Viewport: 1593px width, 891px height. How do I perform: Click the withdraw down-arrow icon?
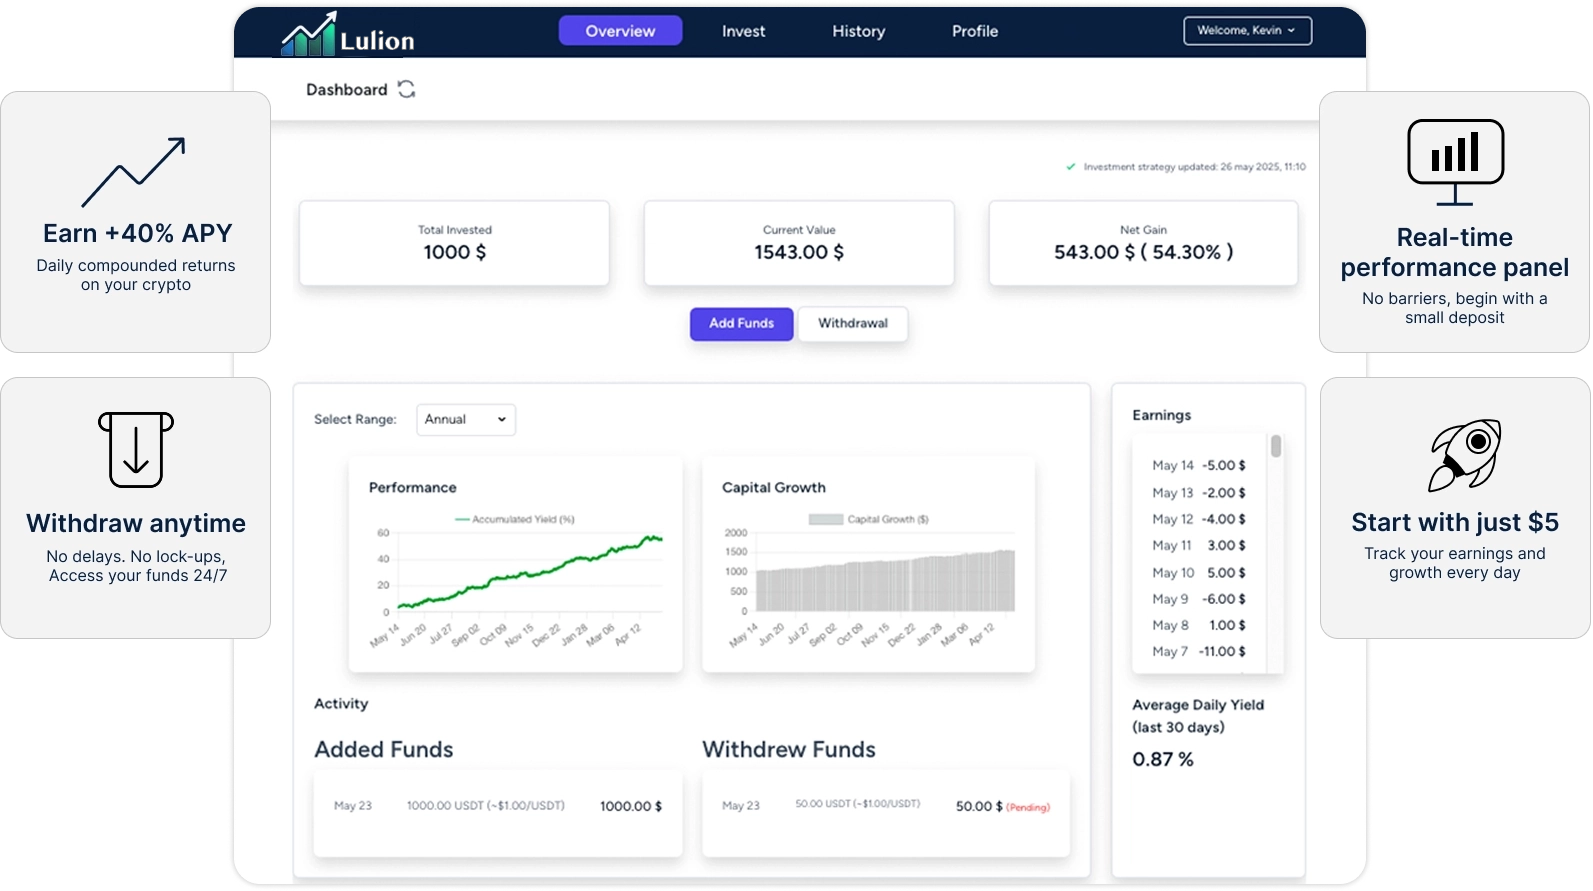(x=136, y=449)
